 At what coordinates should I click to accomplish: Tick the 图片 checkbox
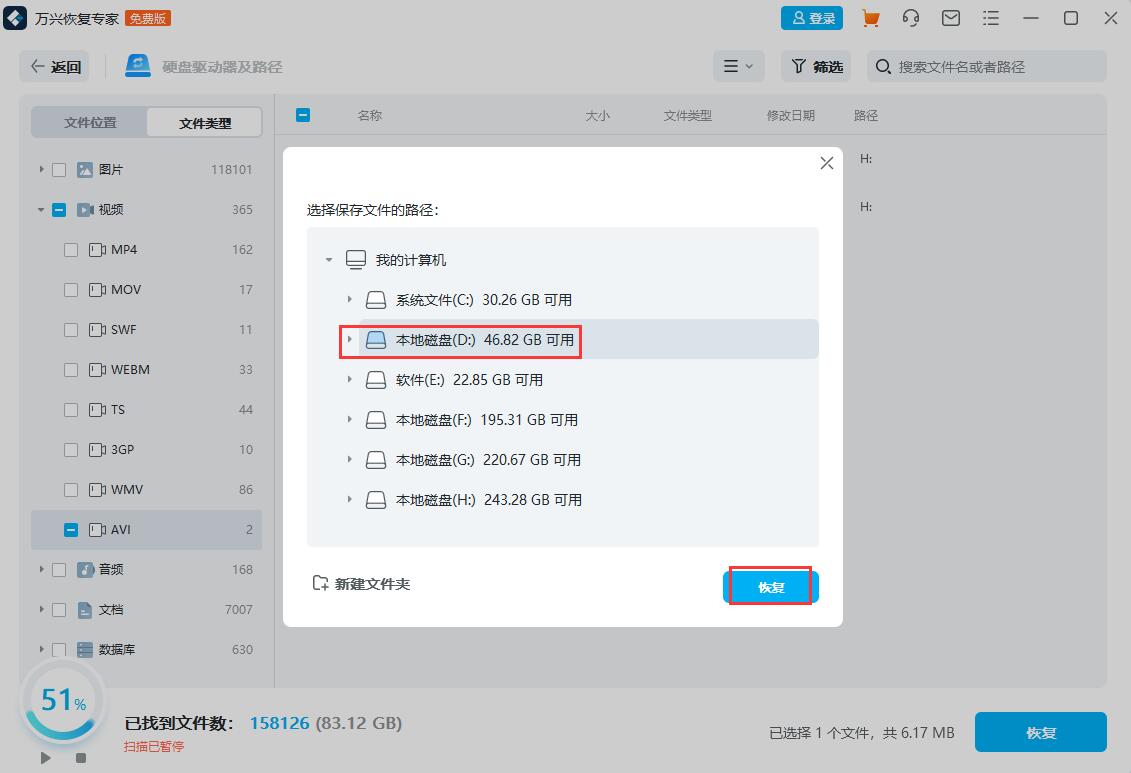pos(59,170)
